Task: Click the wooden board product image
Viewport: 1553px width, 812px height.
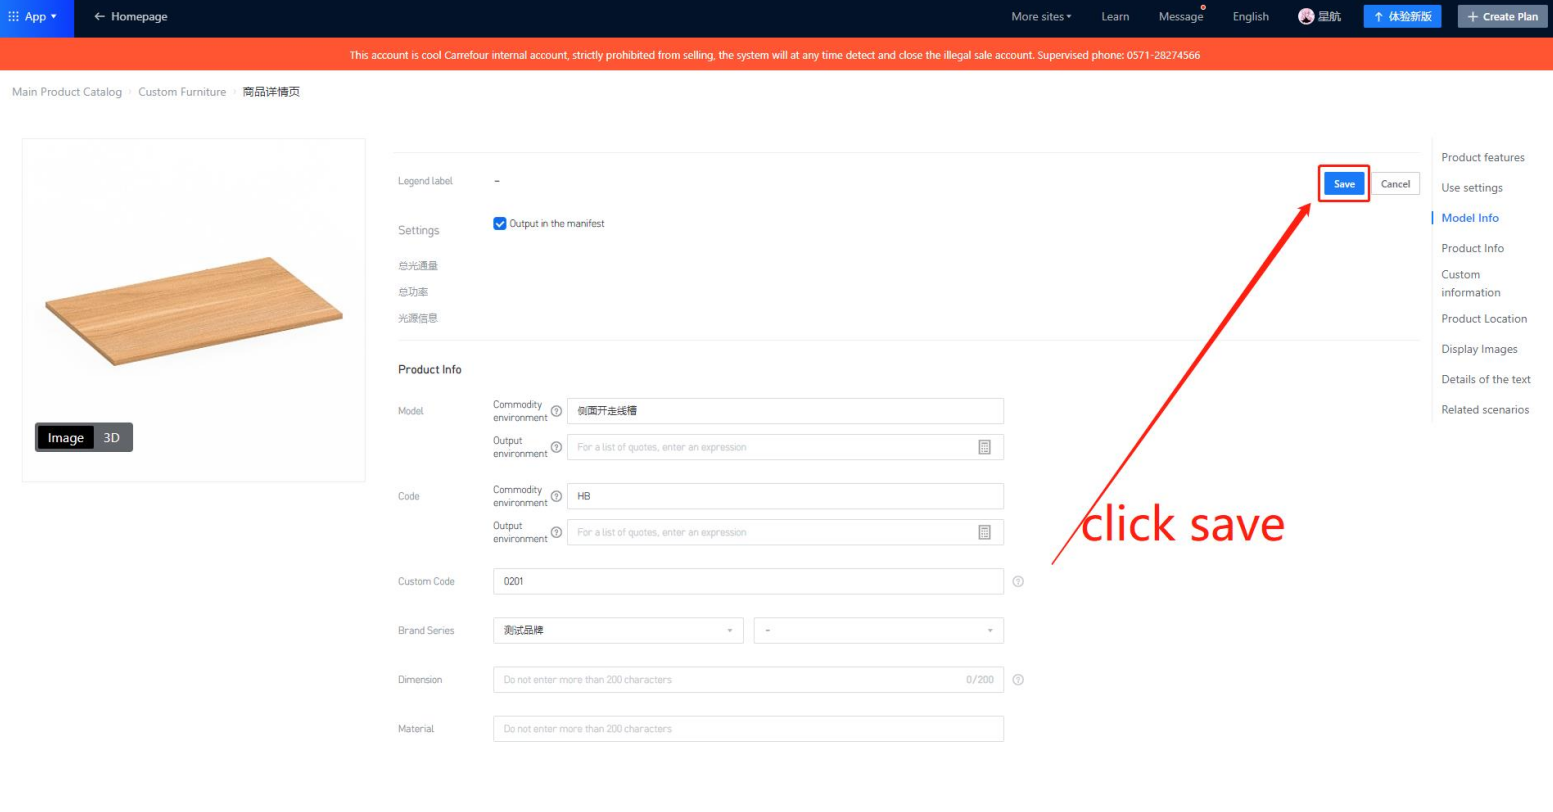Action: coord(193,310)
